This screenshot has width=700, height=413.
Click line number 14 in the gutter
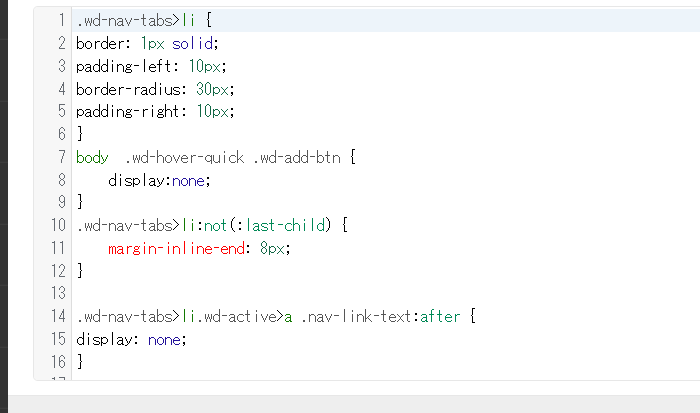pos(58,316)
